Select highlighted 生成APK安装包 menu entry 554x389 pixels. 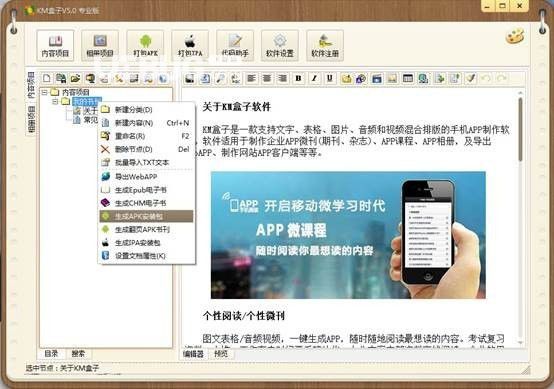[x=147, y=216]
